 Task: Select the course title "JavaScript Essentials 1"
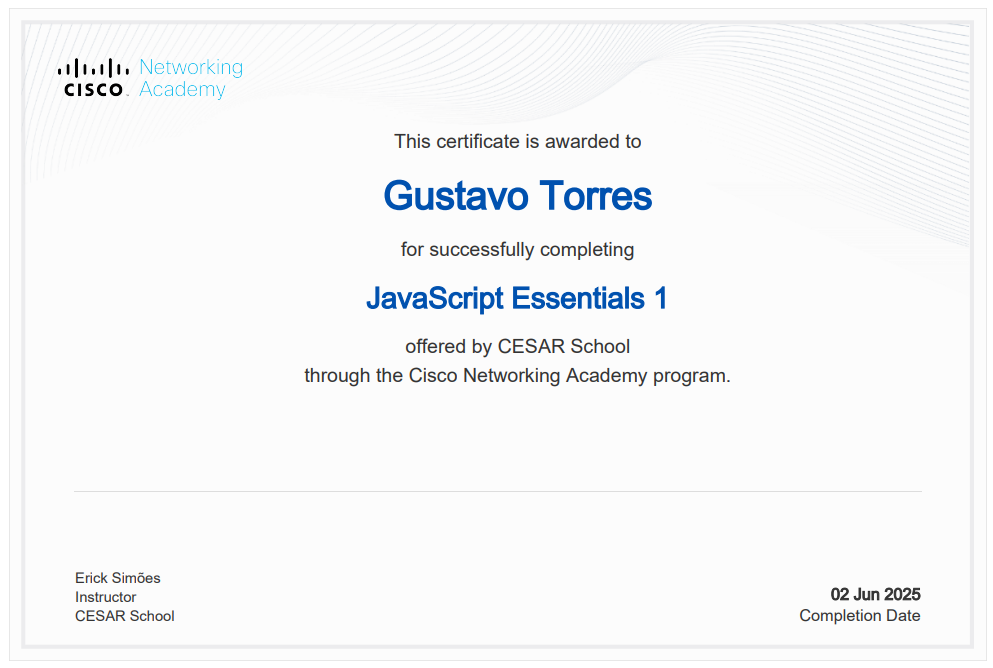point(517,298)
